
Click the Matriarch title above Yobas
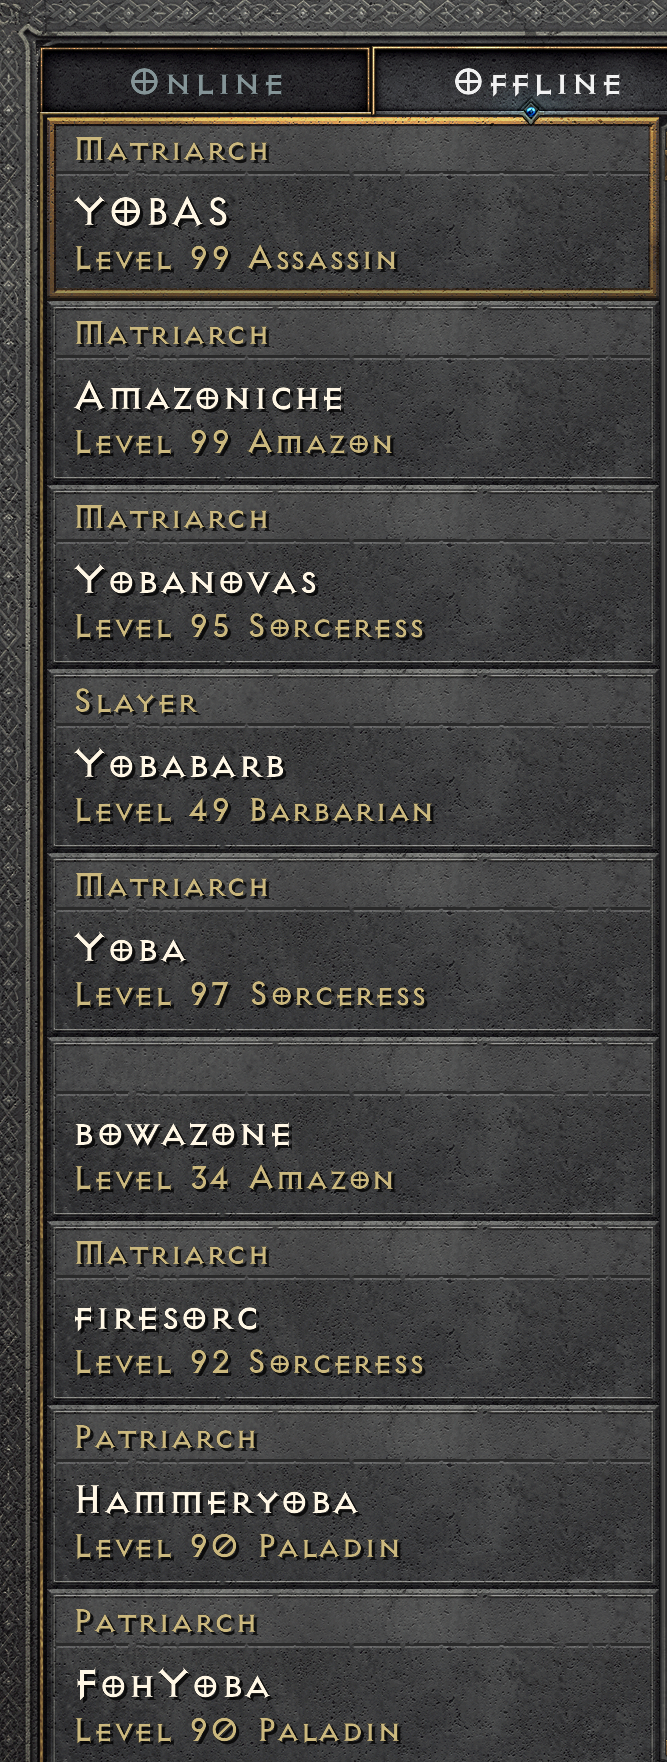(x=173, y=151)
